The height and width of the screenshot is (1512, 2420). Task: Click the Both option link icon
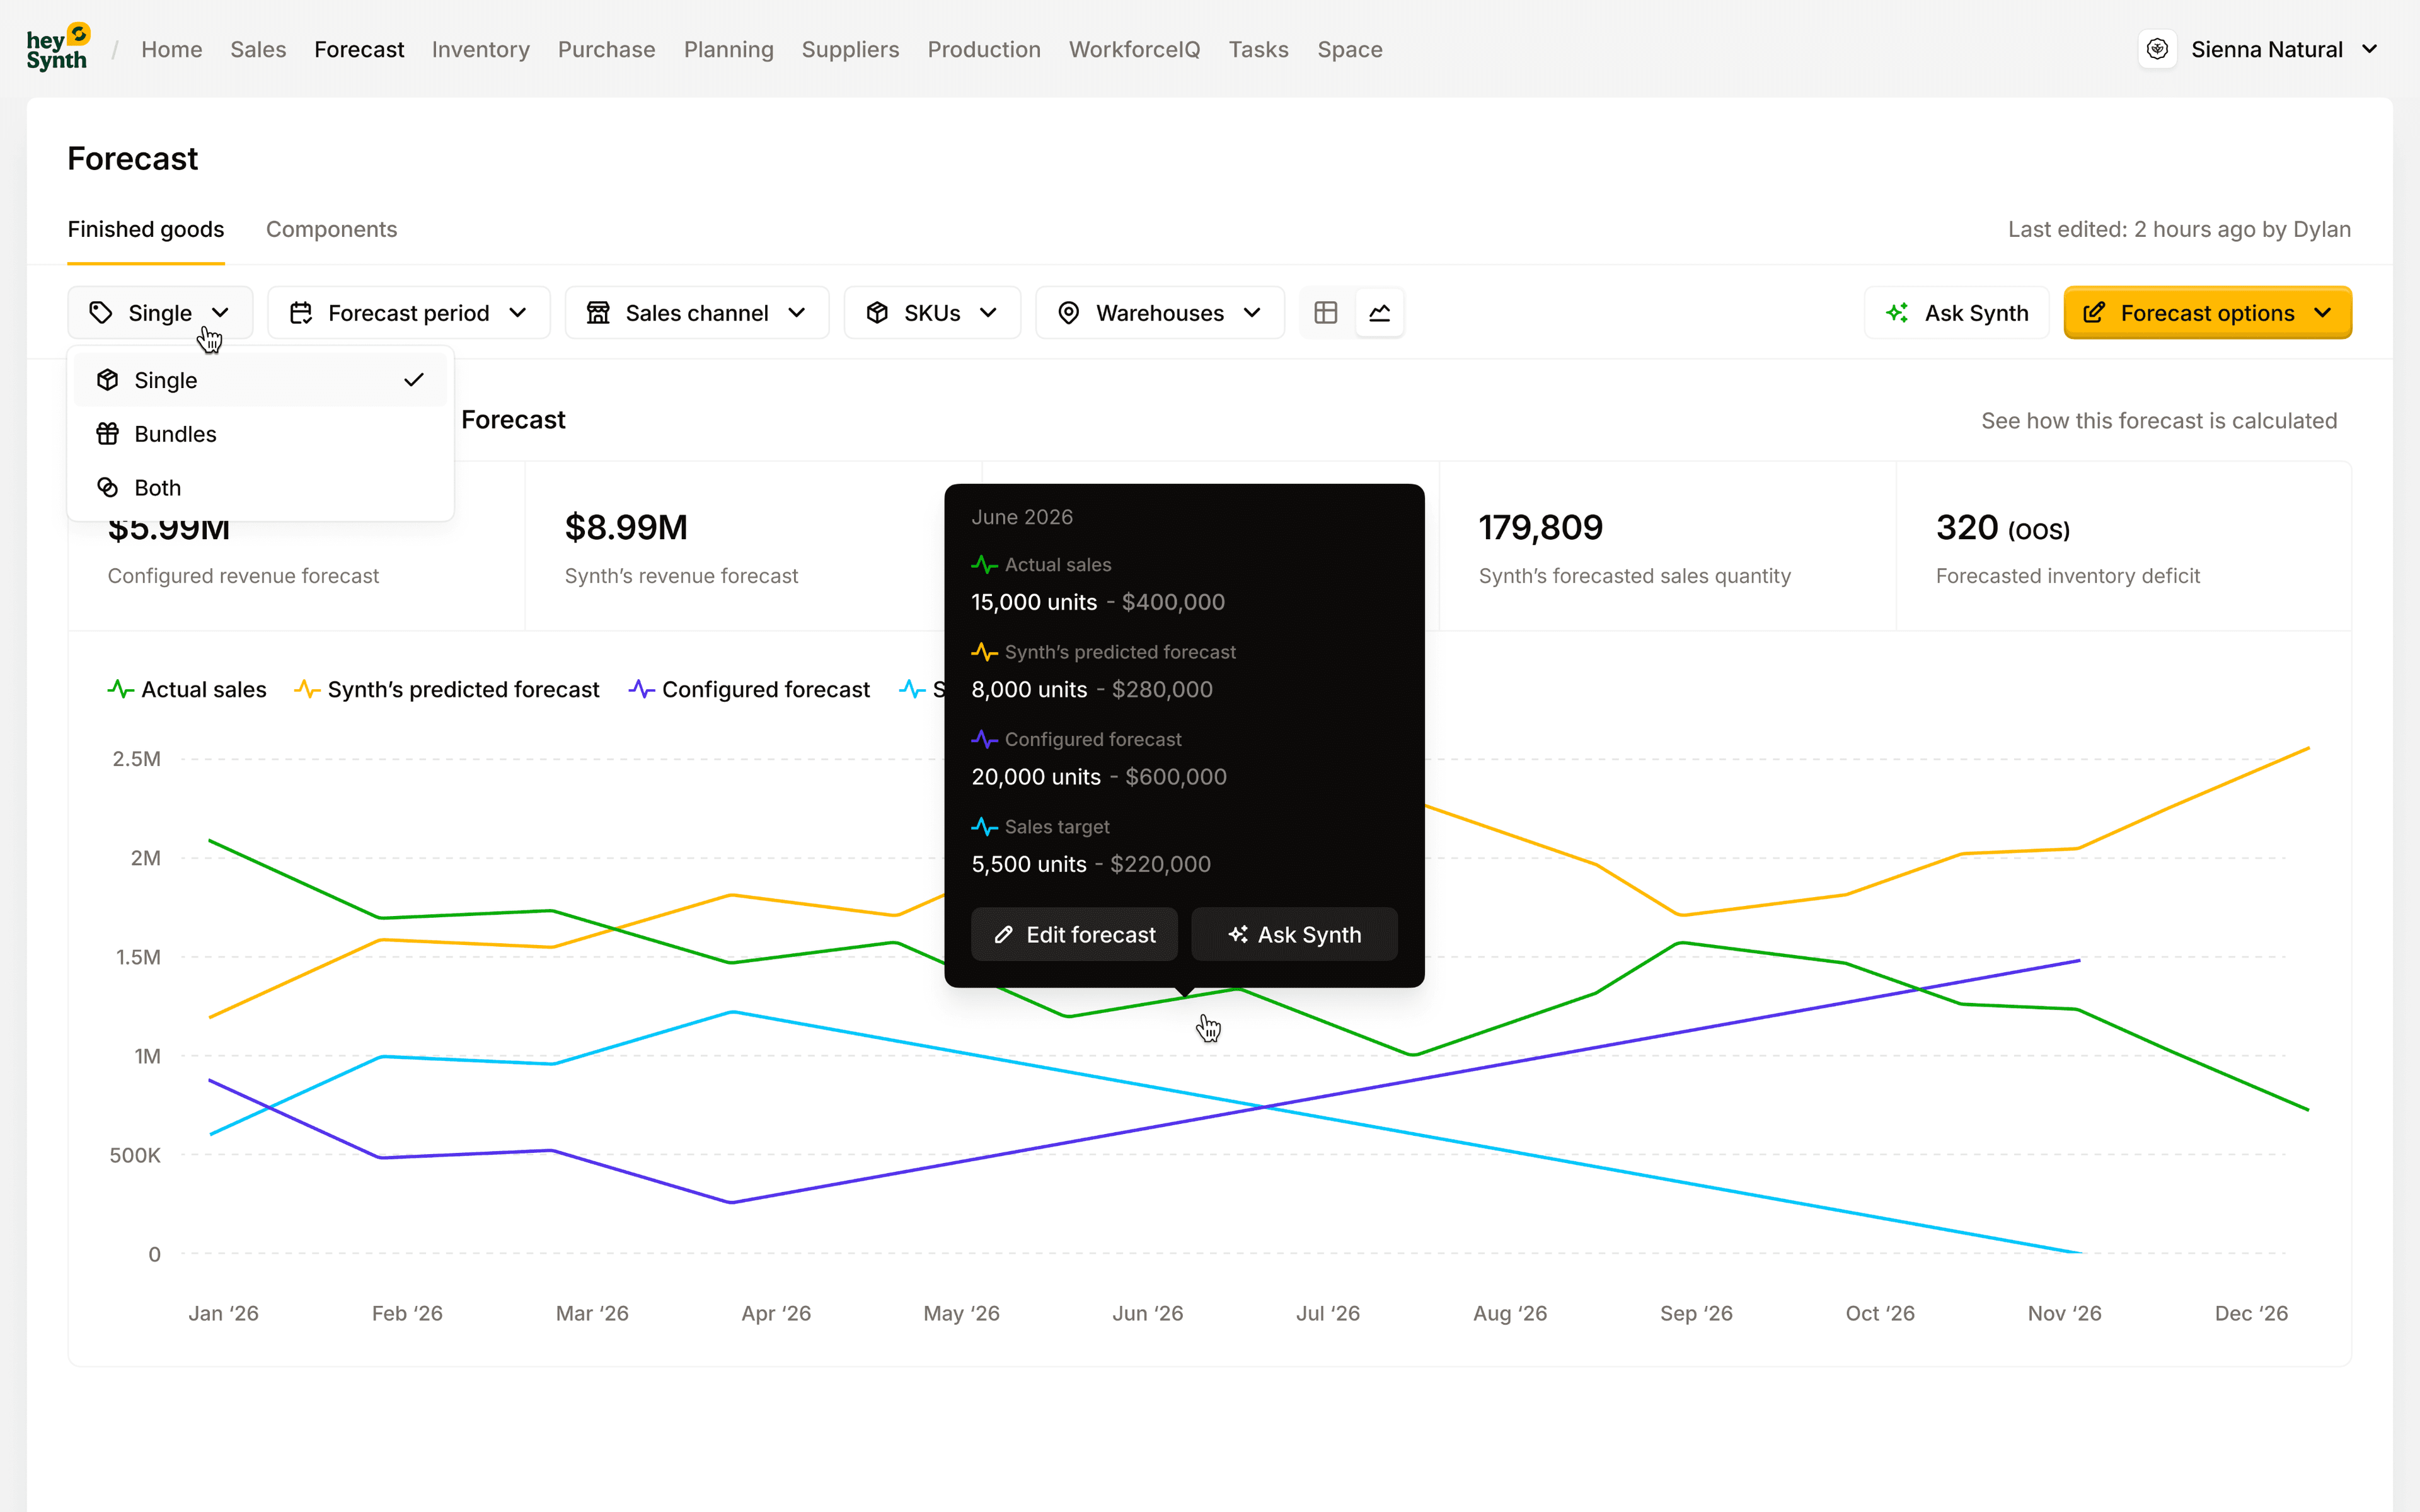108,488
